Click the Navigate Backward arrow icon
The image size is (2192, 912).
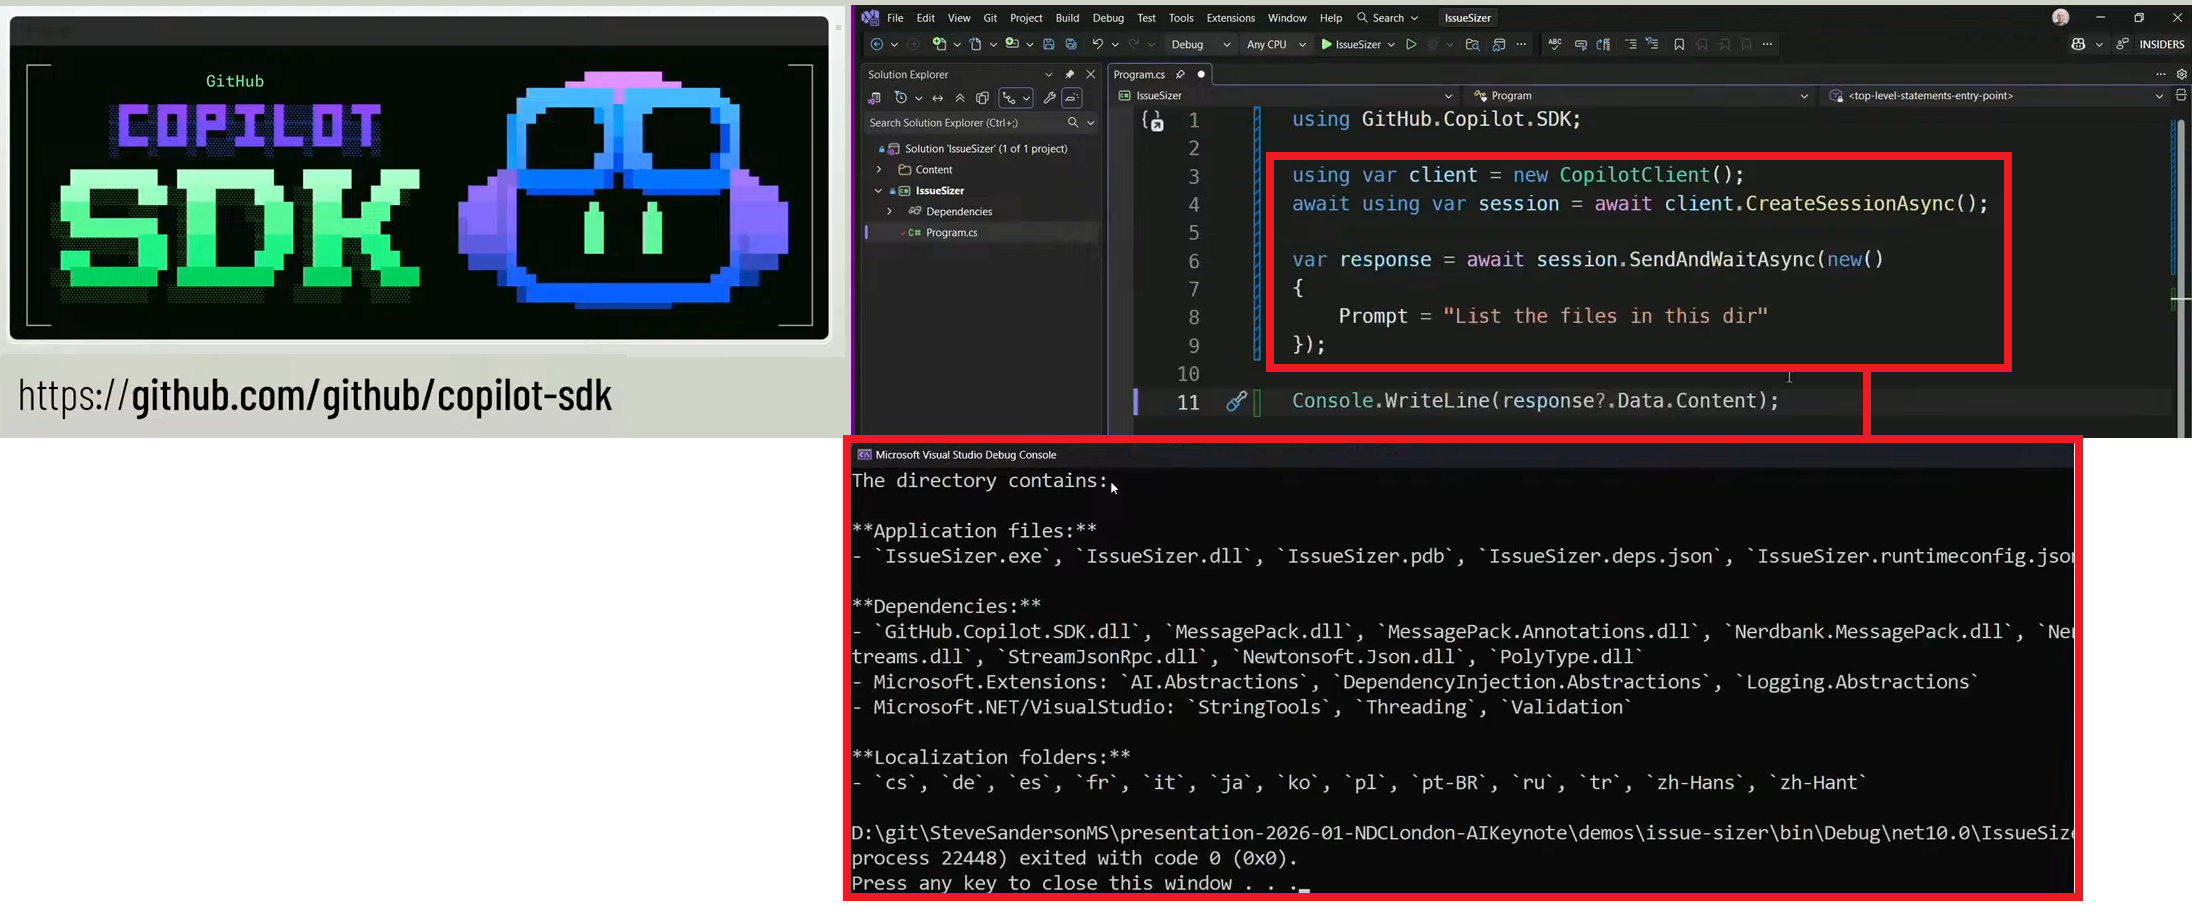coord(877,44)
